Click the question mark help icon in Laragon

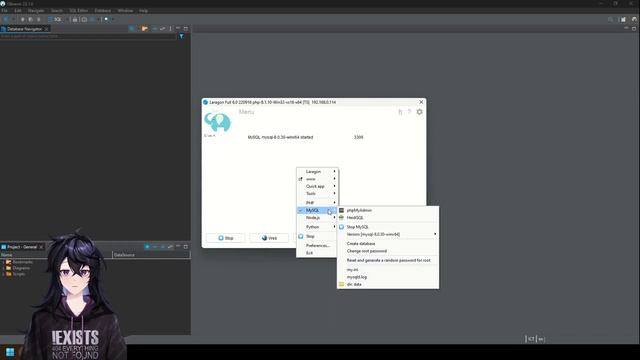(x=409, y=112)
